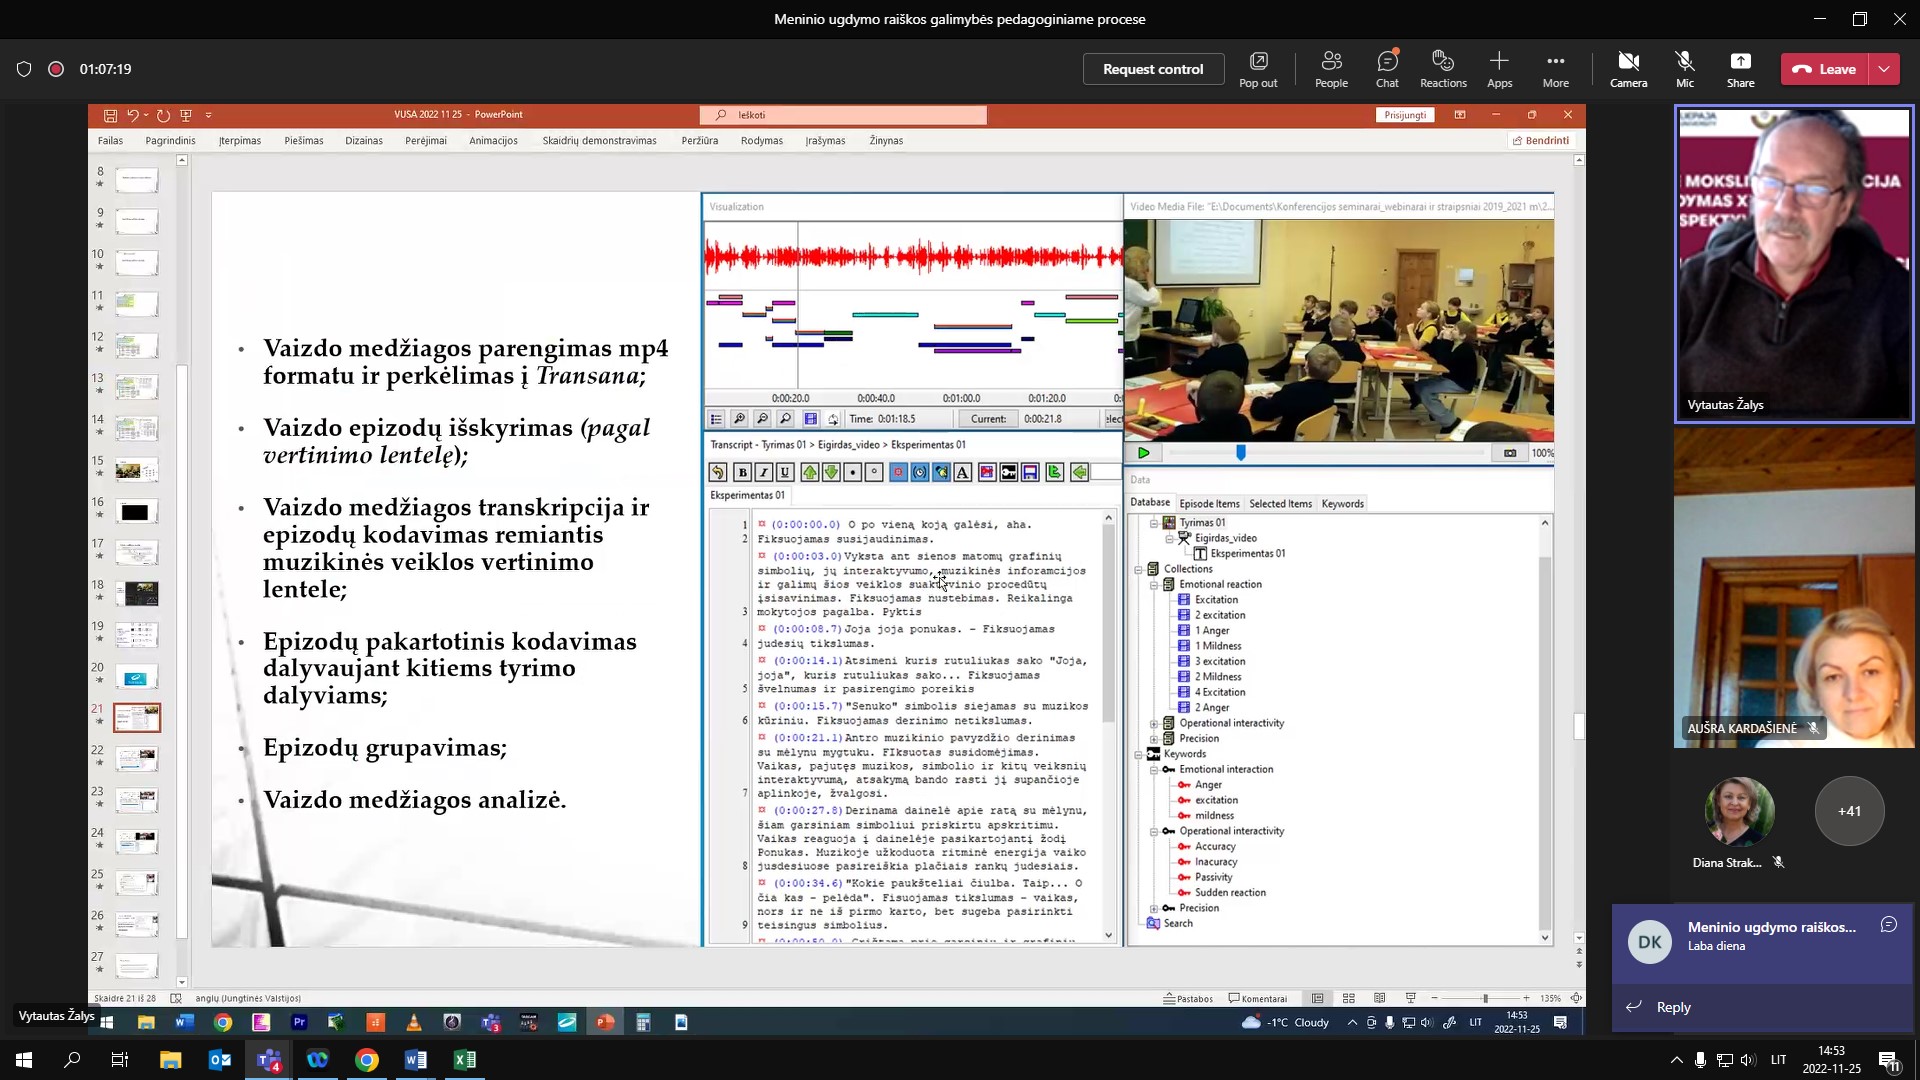Select slide 16 black thumbnail
This screenshot has width=1920, height=1080.
[137, 512]
